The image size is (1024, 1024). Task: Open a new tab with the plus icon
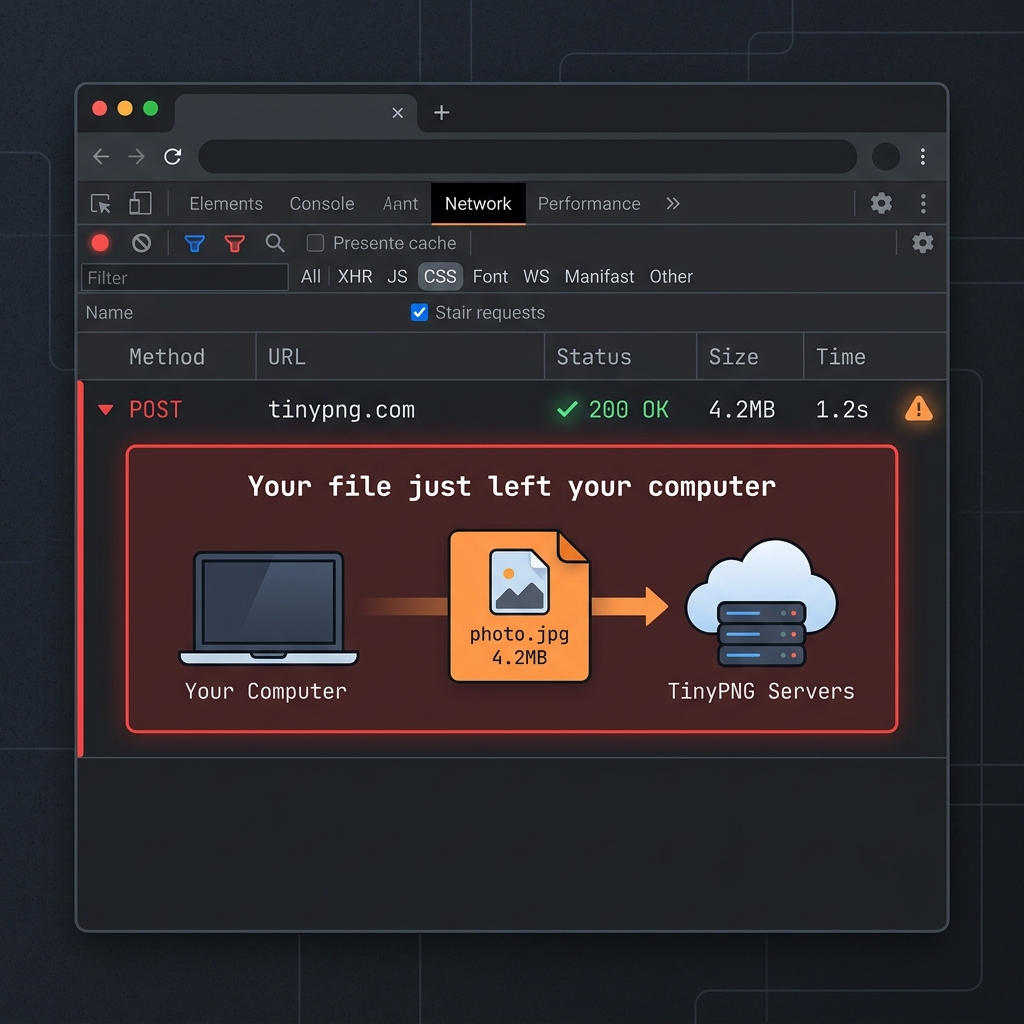(x=441, y=112)
